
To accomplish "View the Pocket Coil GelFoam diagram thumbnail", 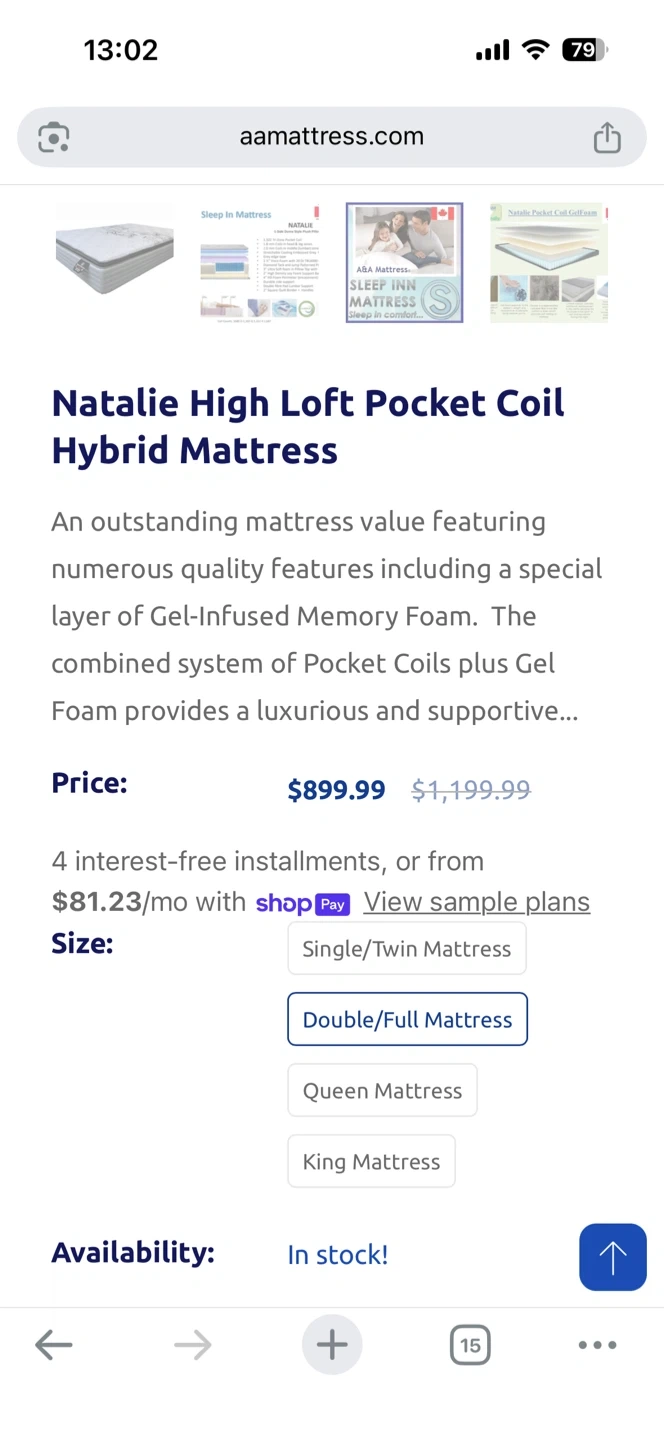I will (x=549, y=263).
